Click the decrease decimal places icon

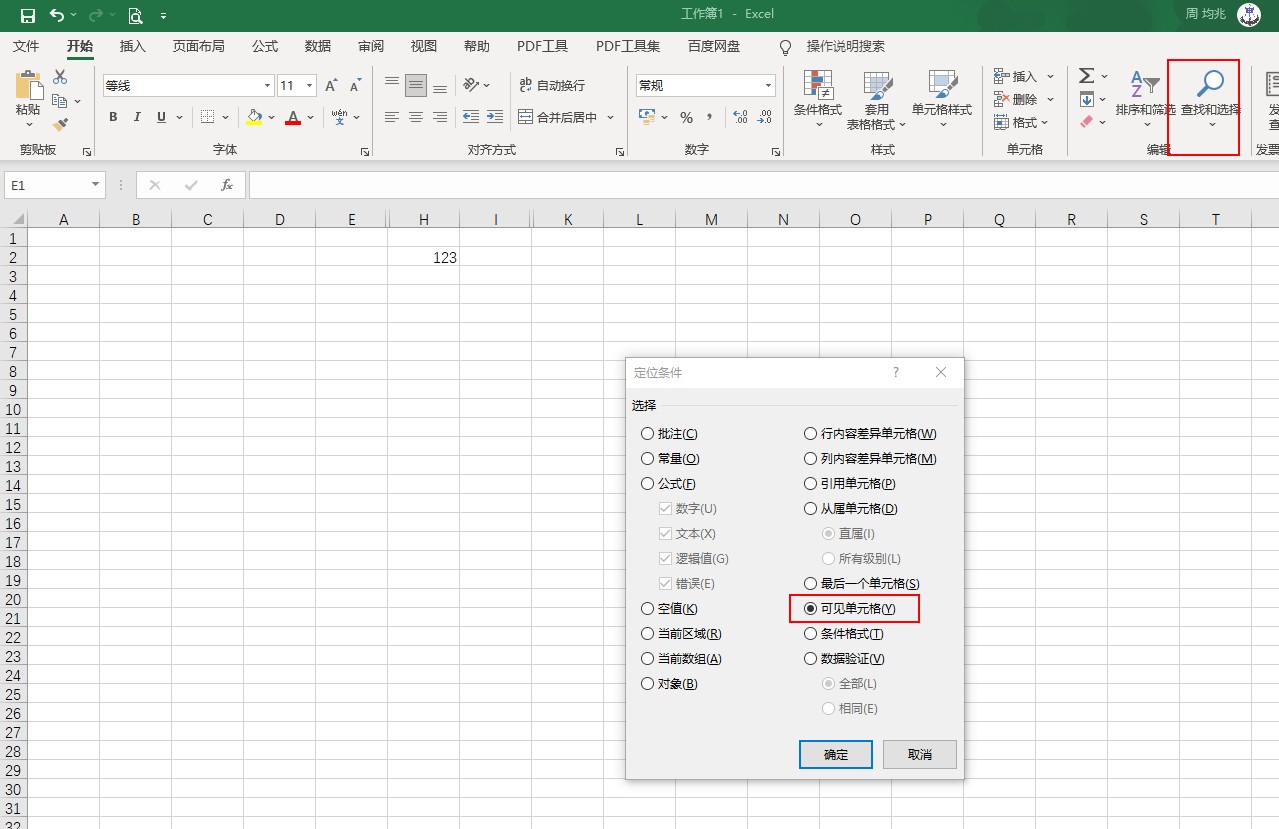click(766, 117)
